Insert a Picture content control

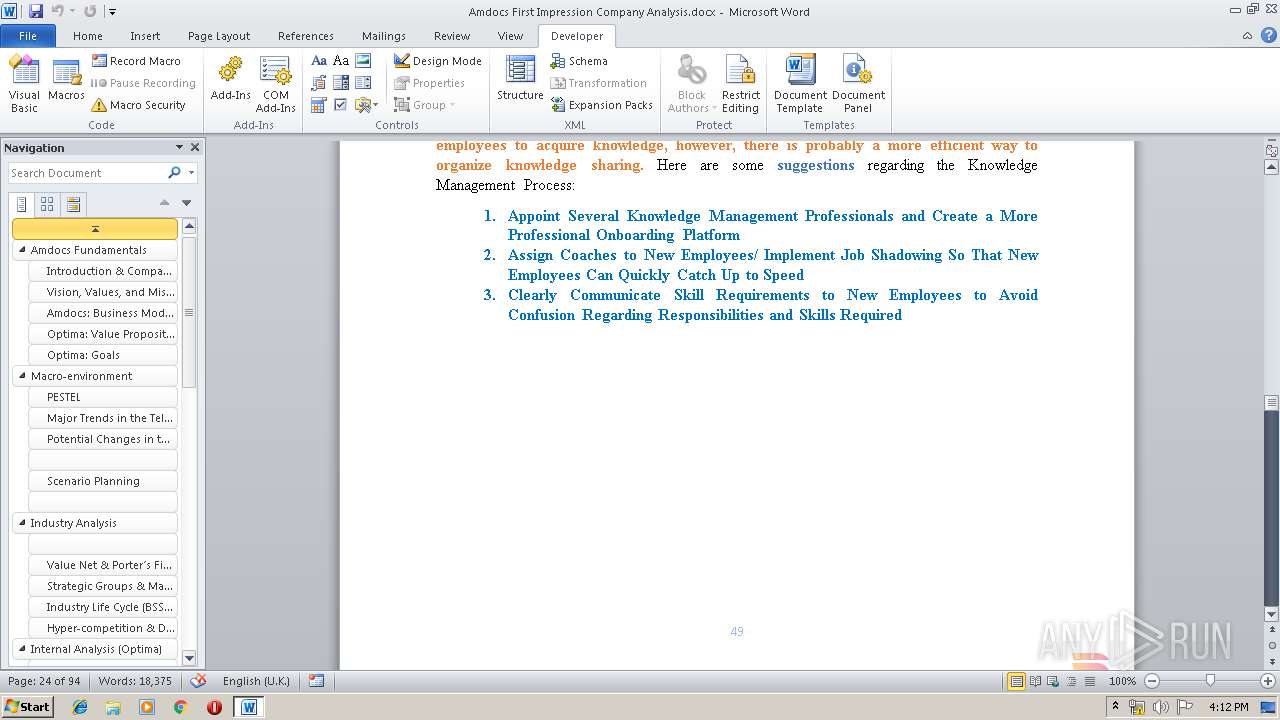pyautogui.click(x=363, y=61)
